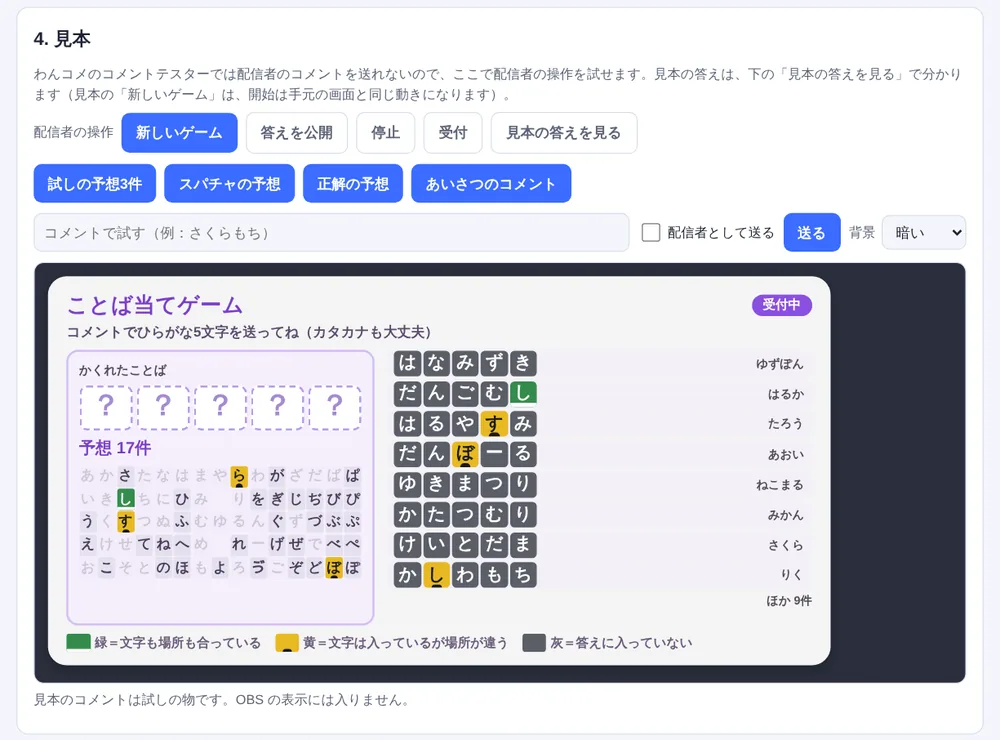Click the player name さくら

click(786, 545)
